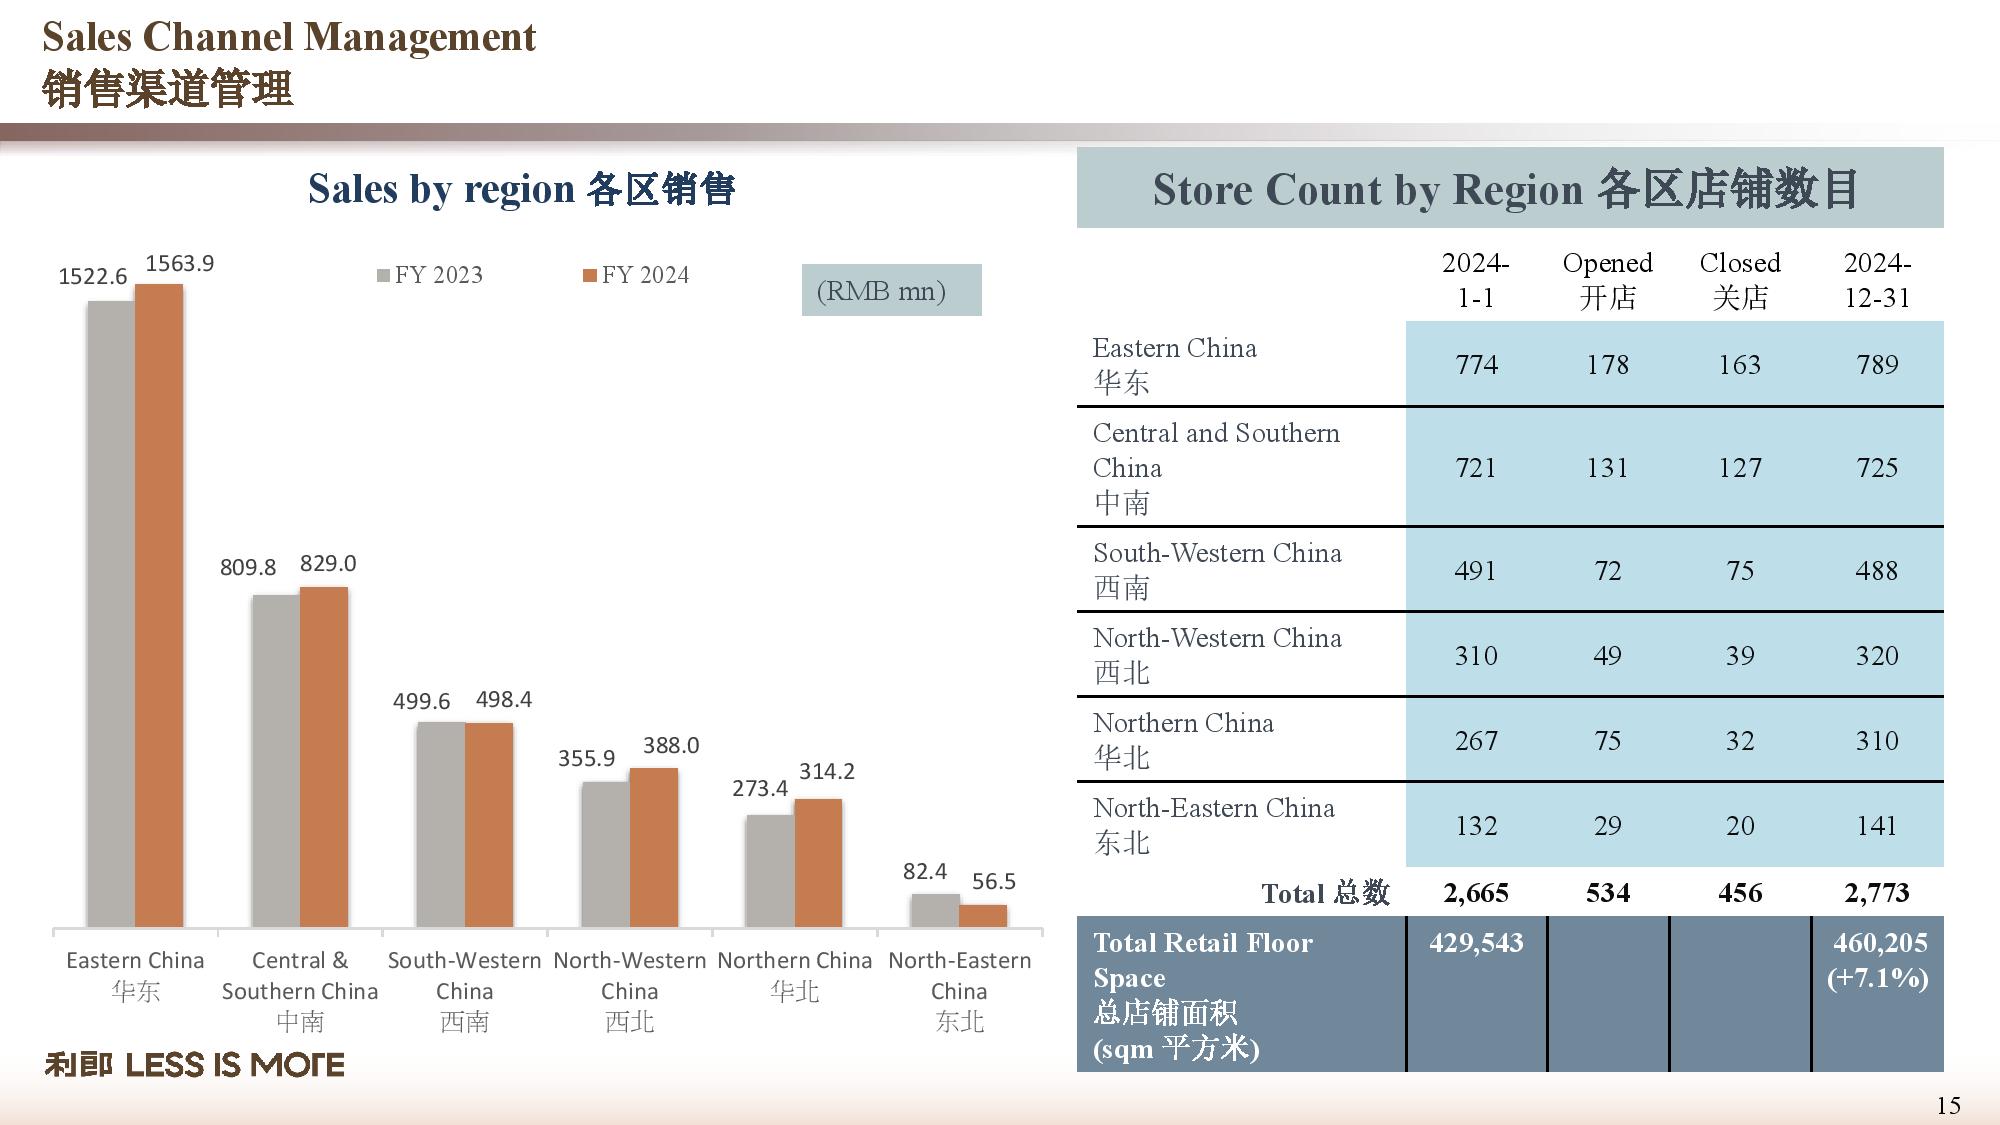The width and height of the screenshot is (2000, 1125).
Task: Click Eastern China FY 2023 gray bar
Action: (110, 612)
